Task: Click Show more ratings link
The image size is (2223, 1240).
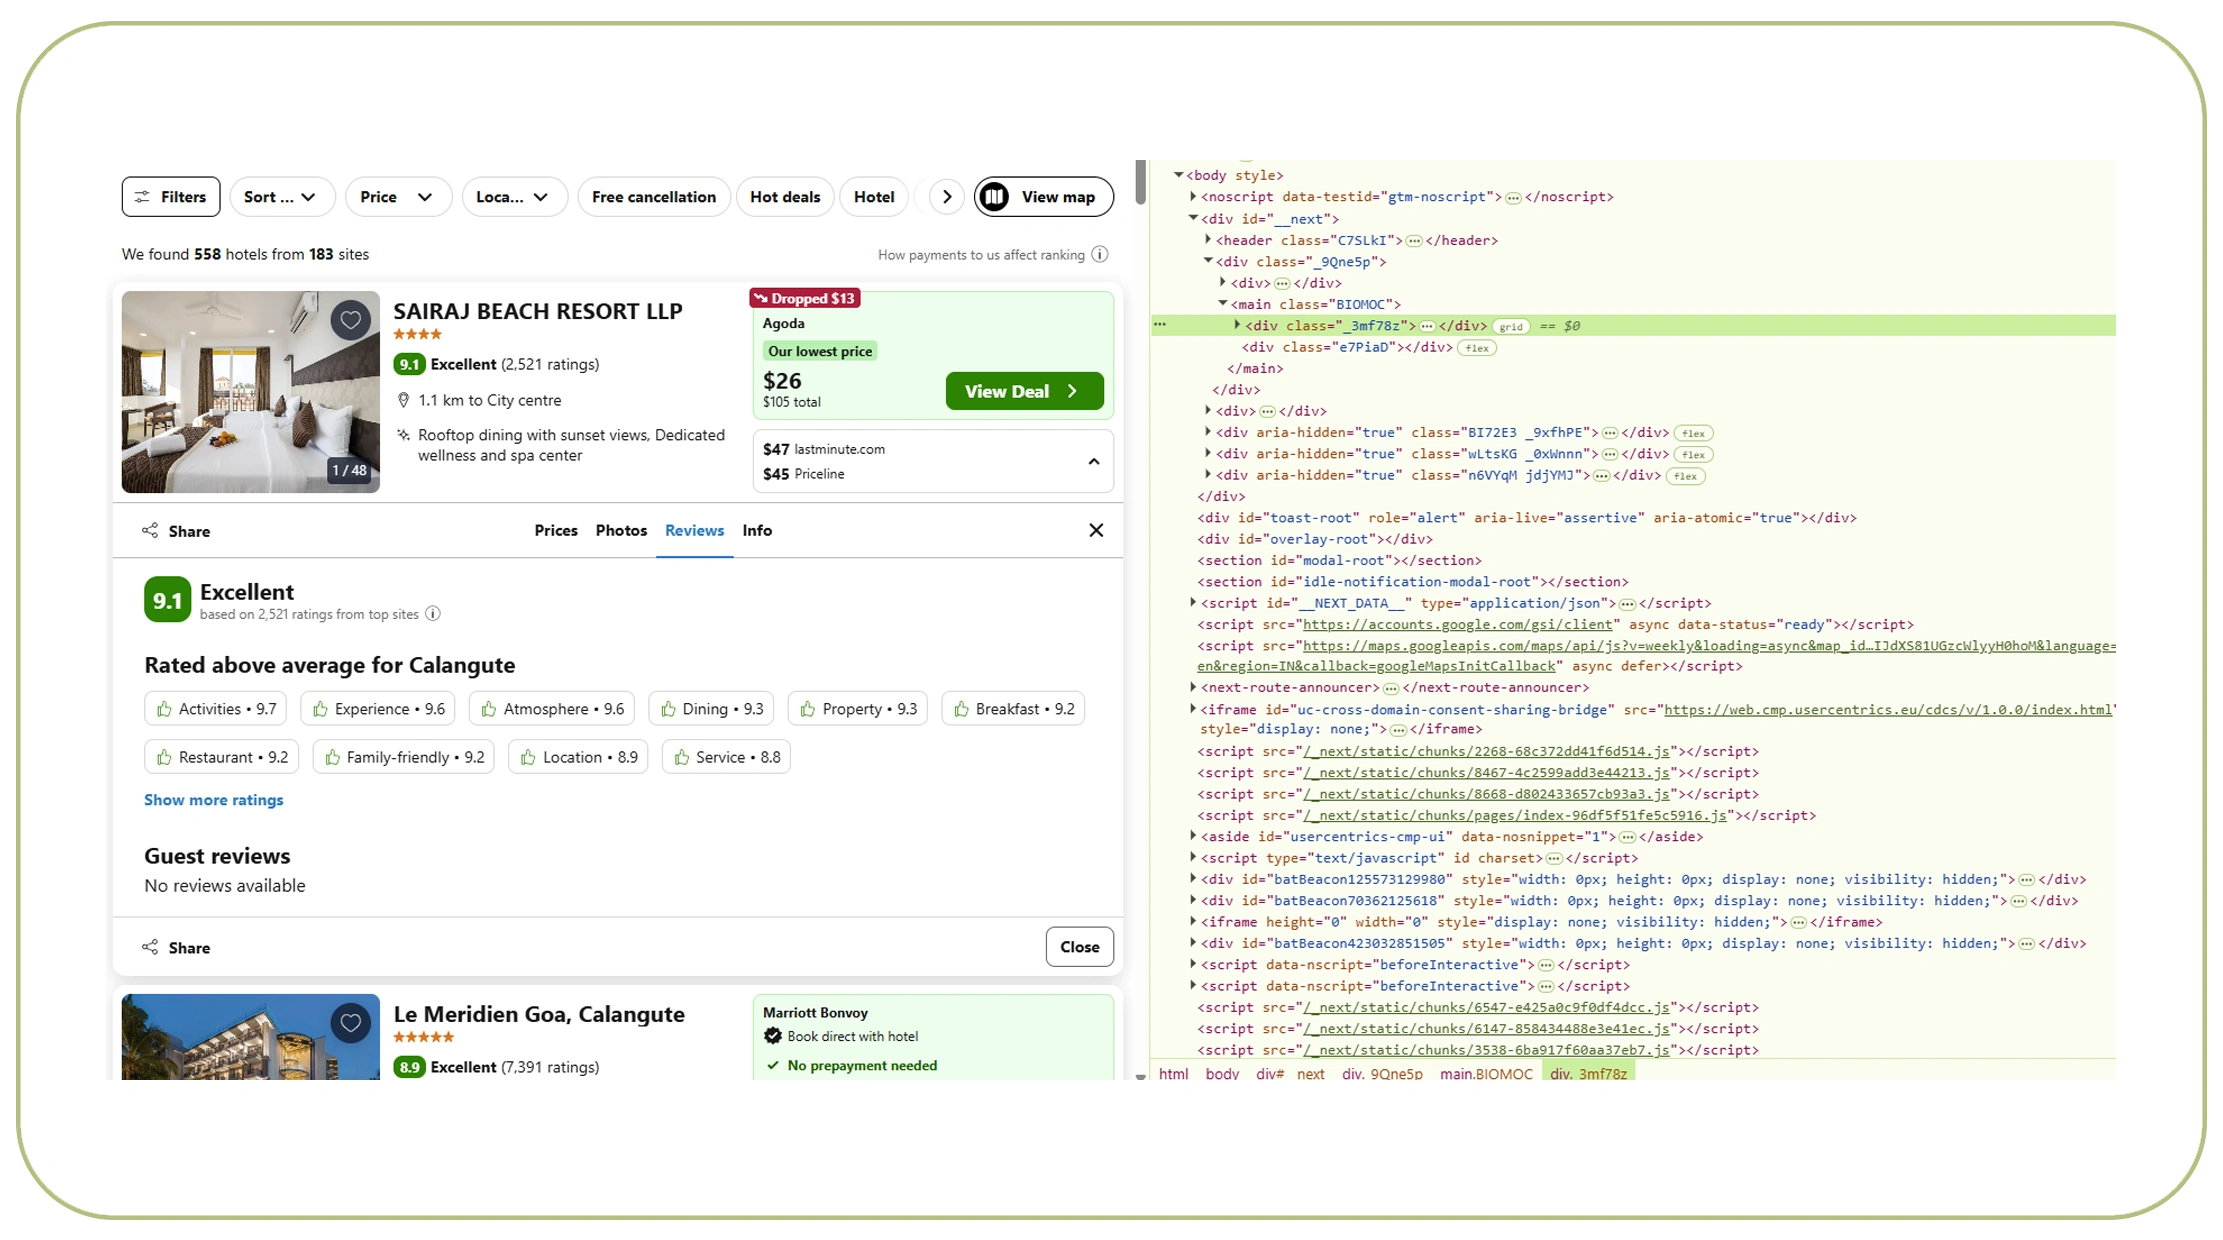Action: pyautogui.click(x=214, y=800)
